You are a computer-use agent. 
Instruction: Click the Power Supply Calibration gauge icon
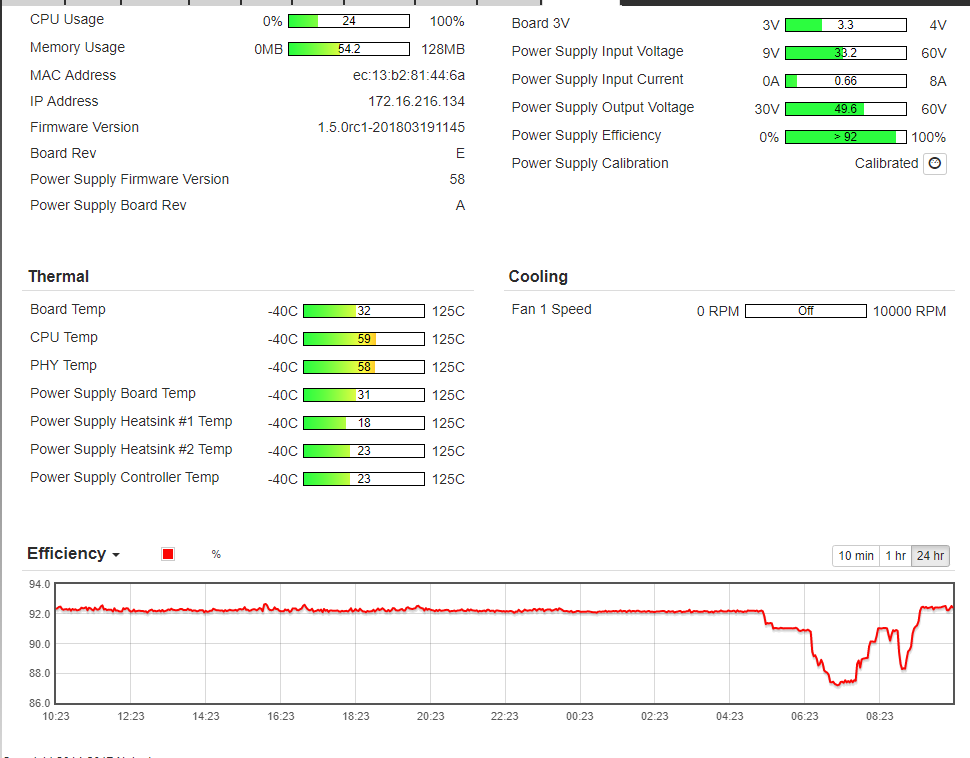[x=934, y=163]
